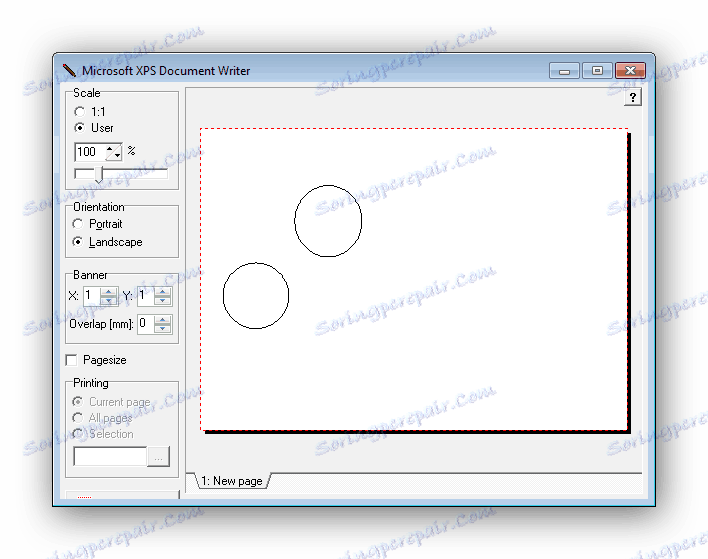Select the 1:1 scale radio button
This screenshot has width=708, height=559.
point(79,112)
